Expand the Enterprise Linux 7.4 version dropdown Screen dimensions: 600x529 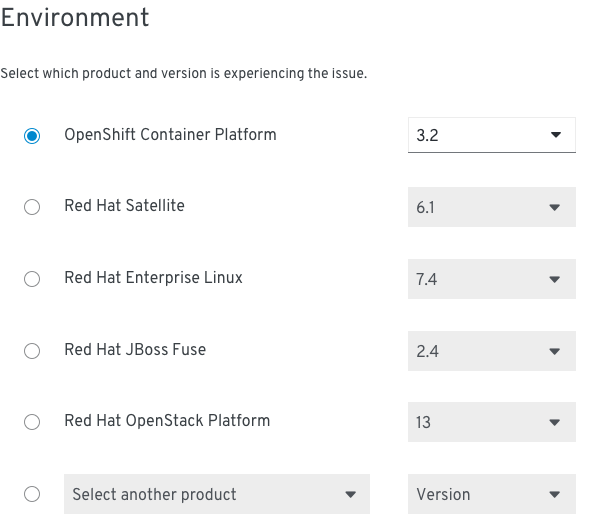click(492, 279)
